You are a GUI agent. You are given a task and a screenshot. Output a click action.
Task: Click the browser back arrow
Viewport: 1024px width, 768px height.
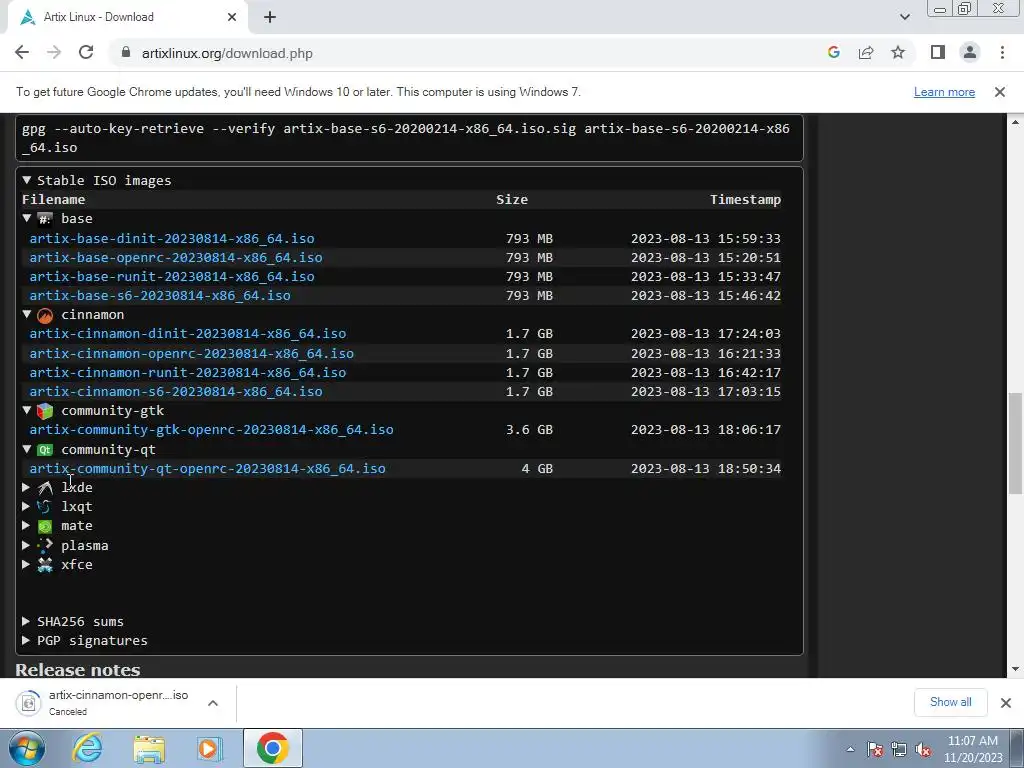(x=22, y=53)
